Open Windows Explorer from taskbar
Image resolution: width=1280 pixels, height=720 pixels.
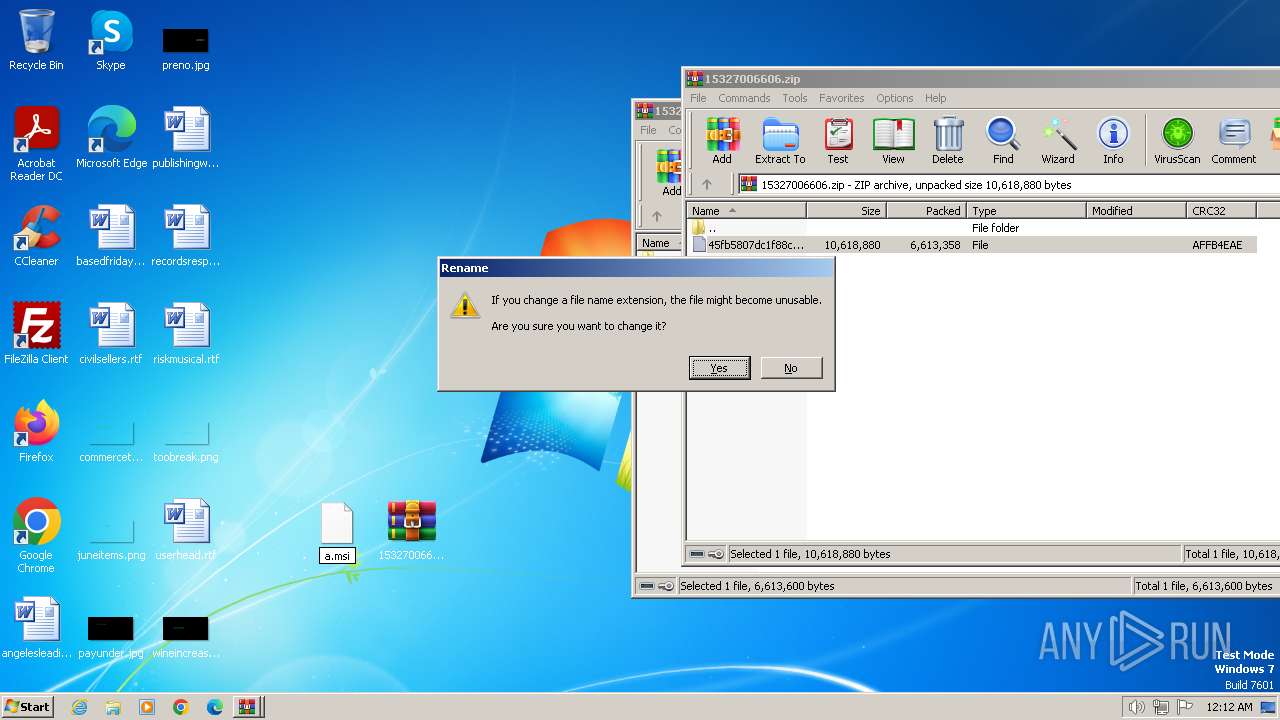[113, 707]
